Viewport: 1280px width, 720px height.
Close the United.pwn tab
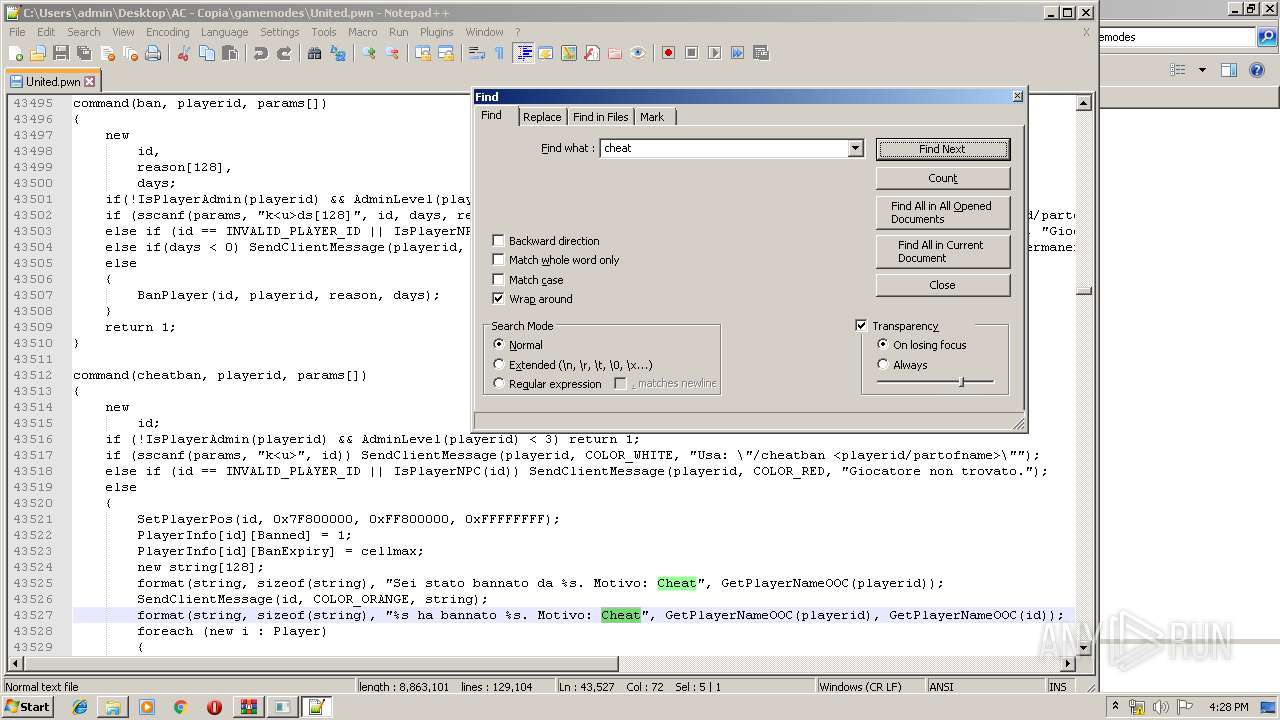pyautogui.click(x=90, y=82)
